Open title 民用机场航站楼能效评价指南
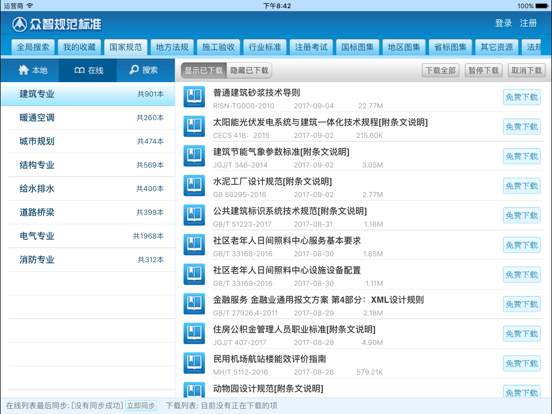This screenshot has height=414, width=552. coord(269,359)
